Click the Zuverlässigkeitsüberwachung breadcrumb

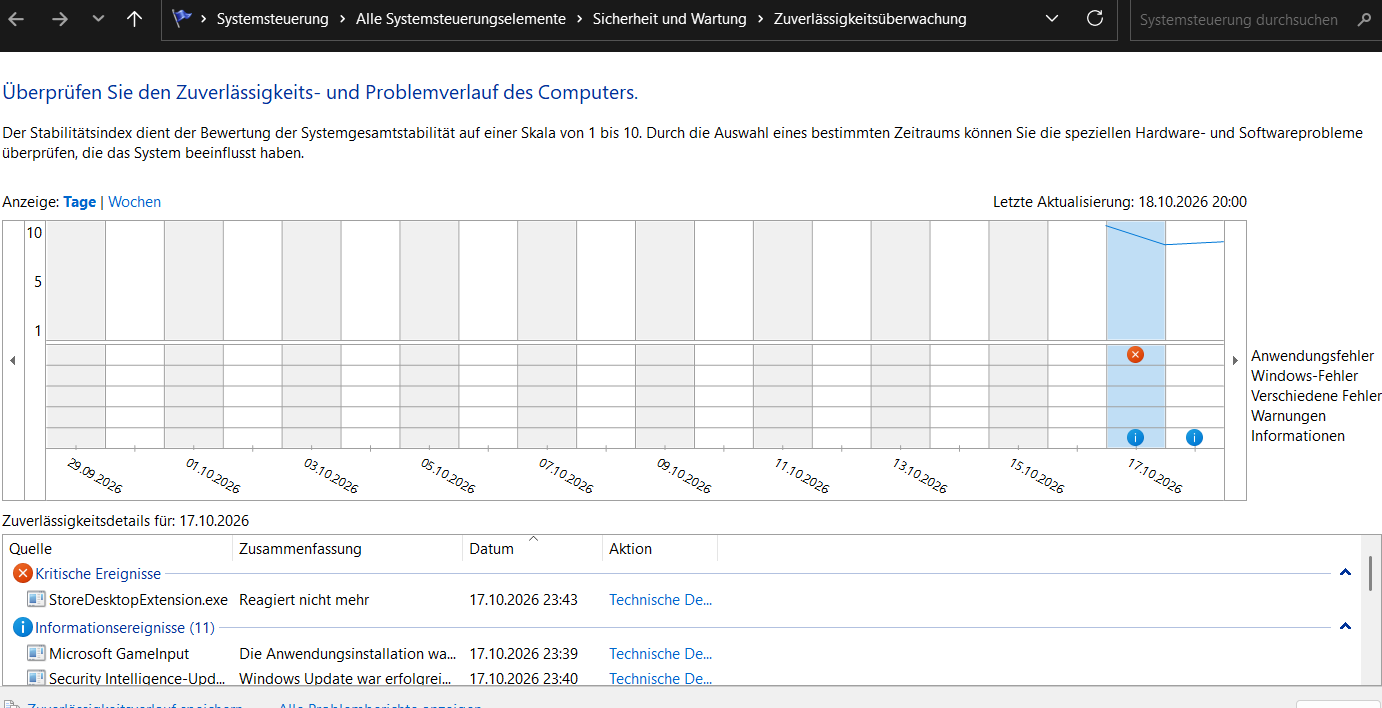870,19
